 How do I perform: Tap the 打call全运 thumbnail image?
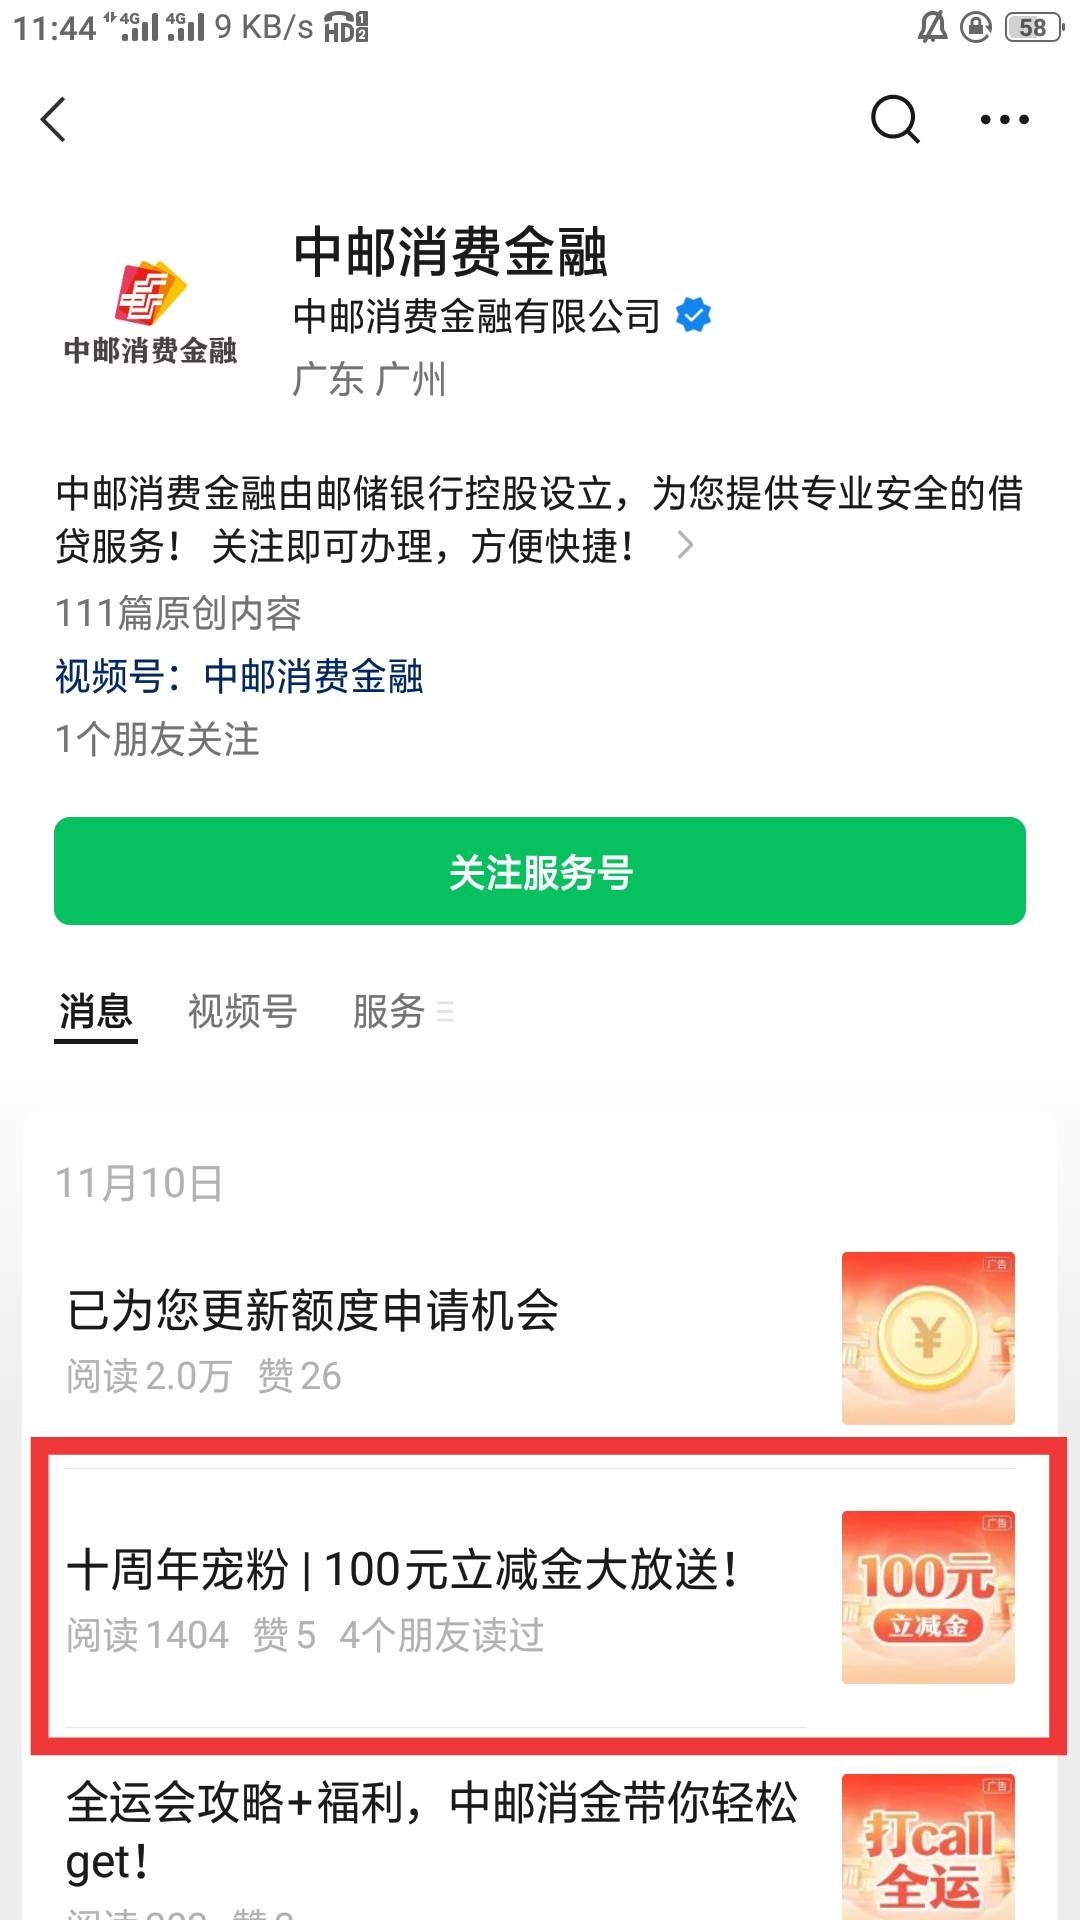tap(928, 1847)
